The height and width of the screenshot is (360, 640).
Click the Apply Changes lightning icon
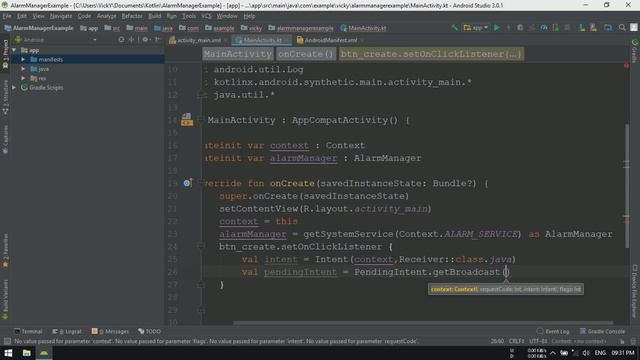(x=508, y=28)
